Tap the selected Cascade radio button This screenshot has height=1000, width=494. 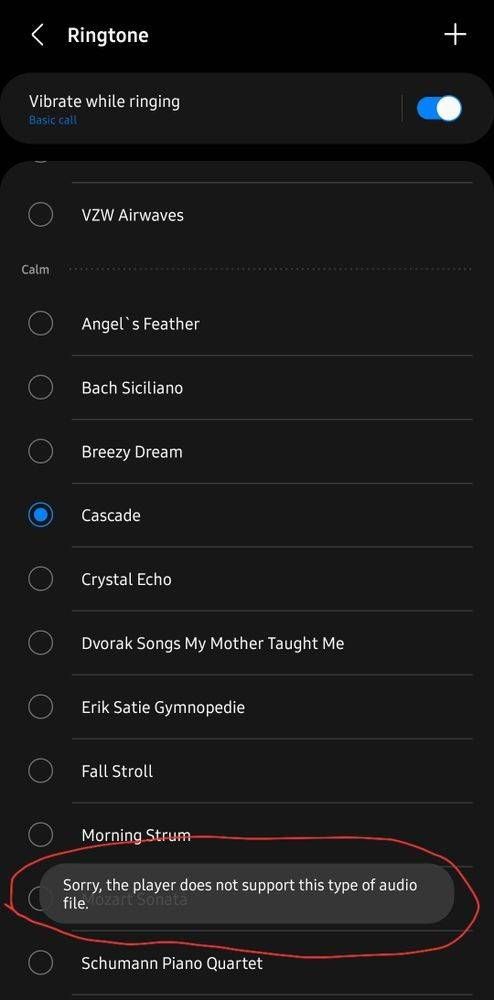point(40,515)
